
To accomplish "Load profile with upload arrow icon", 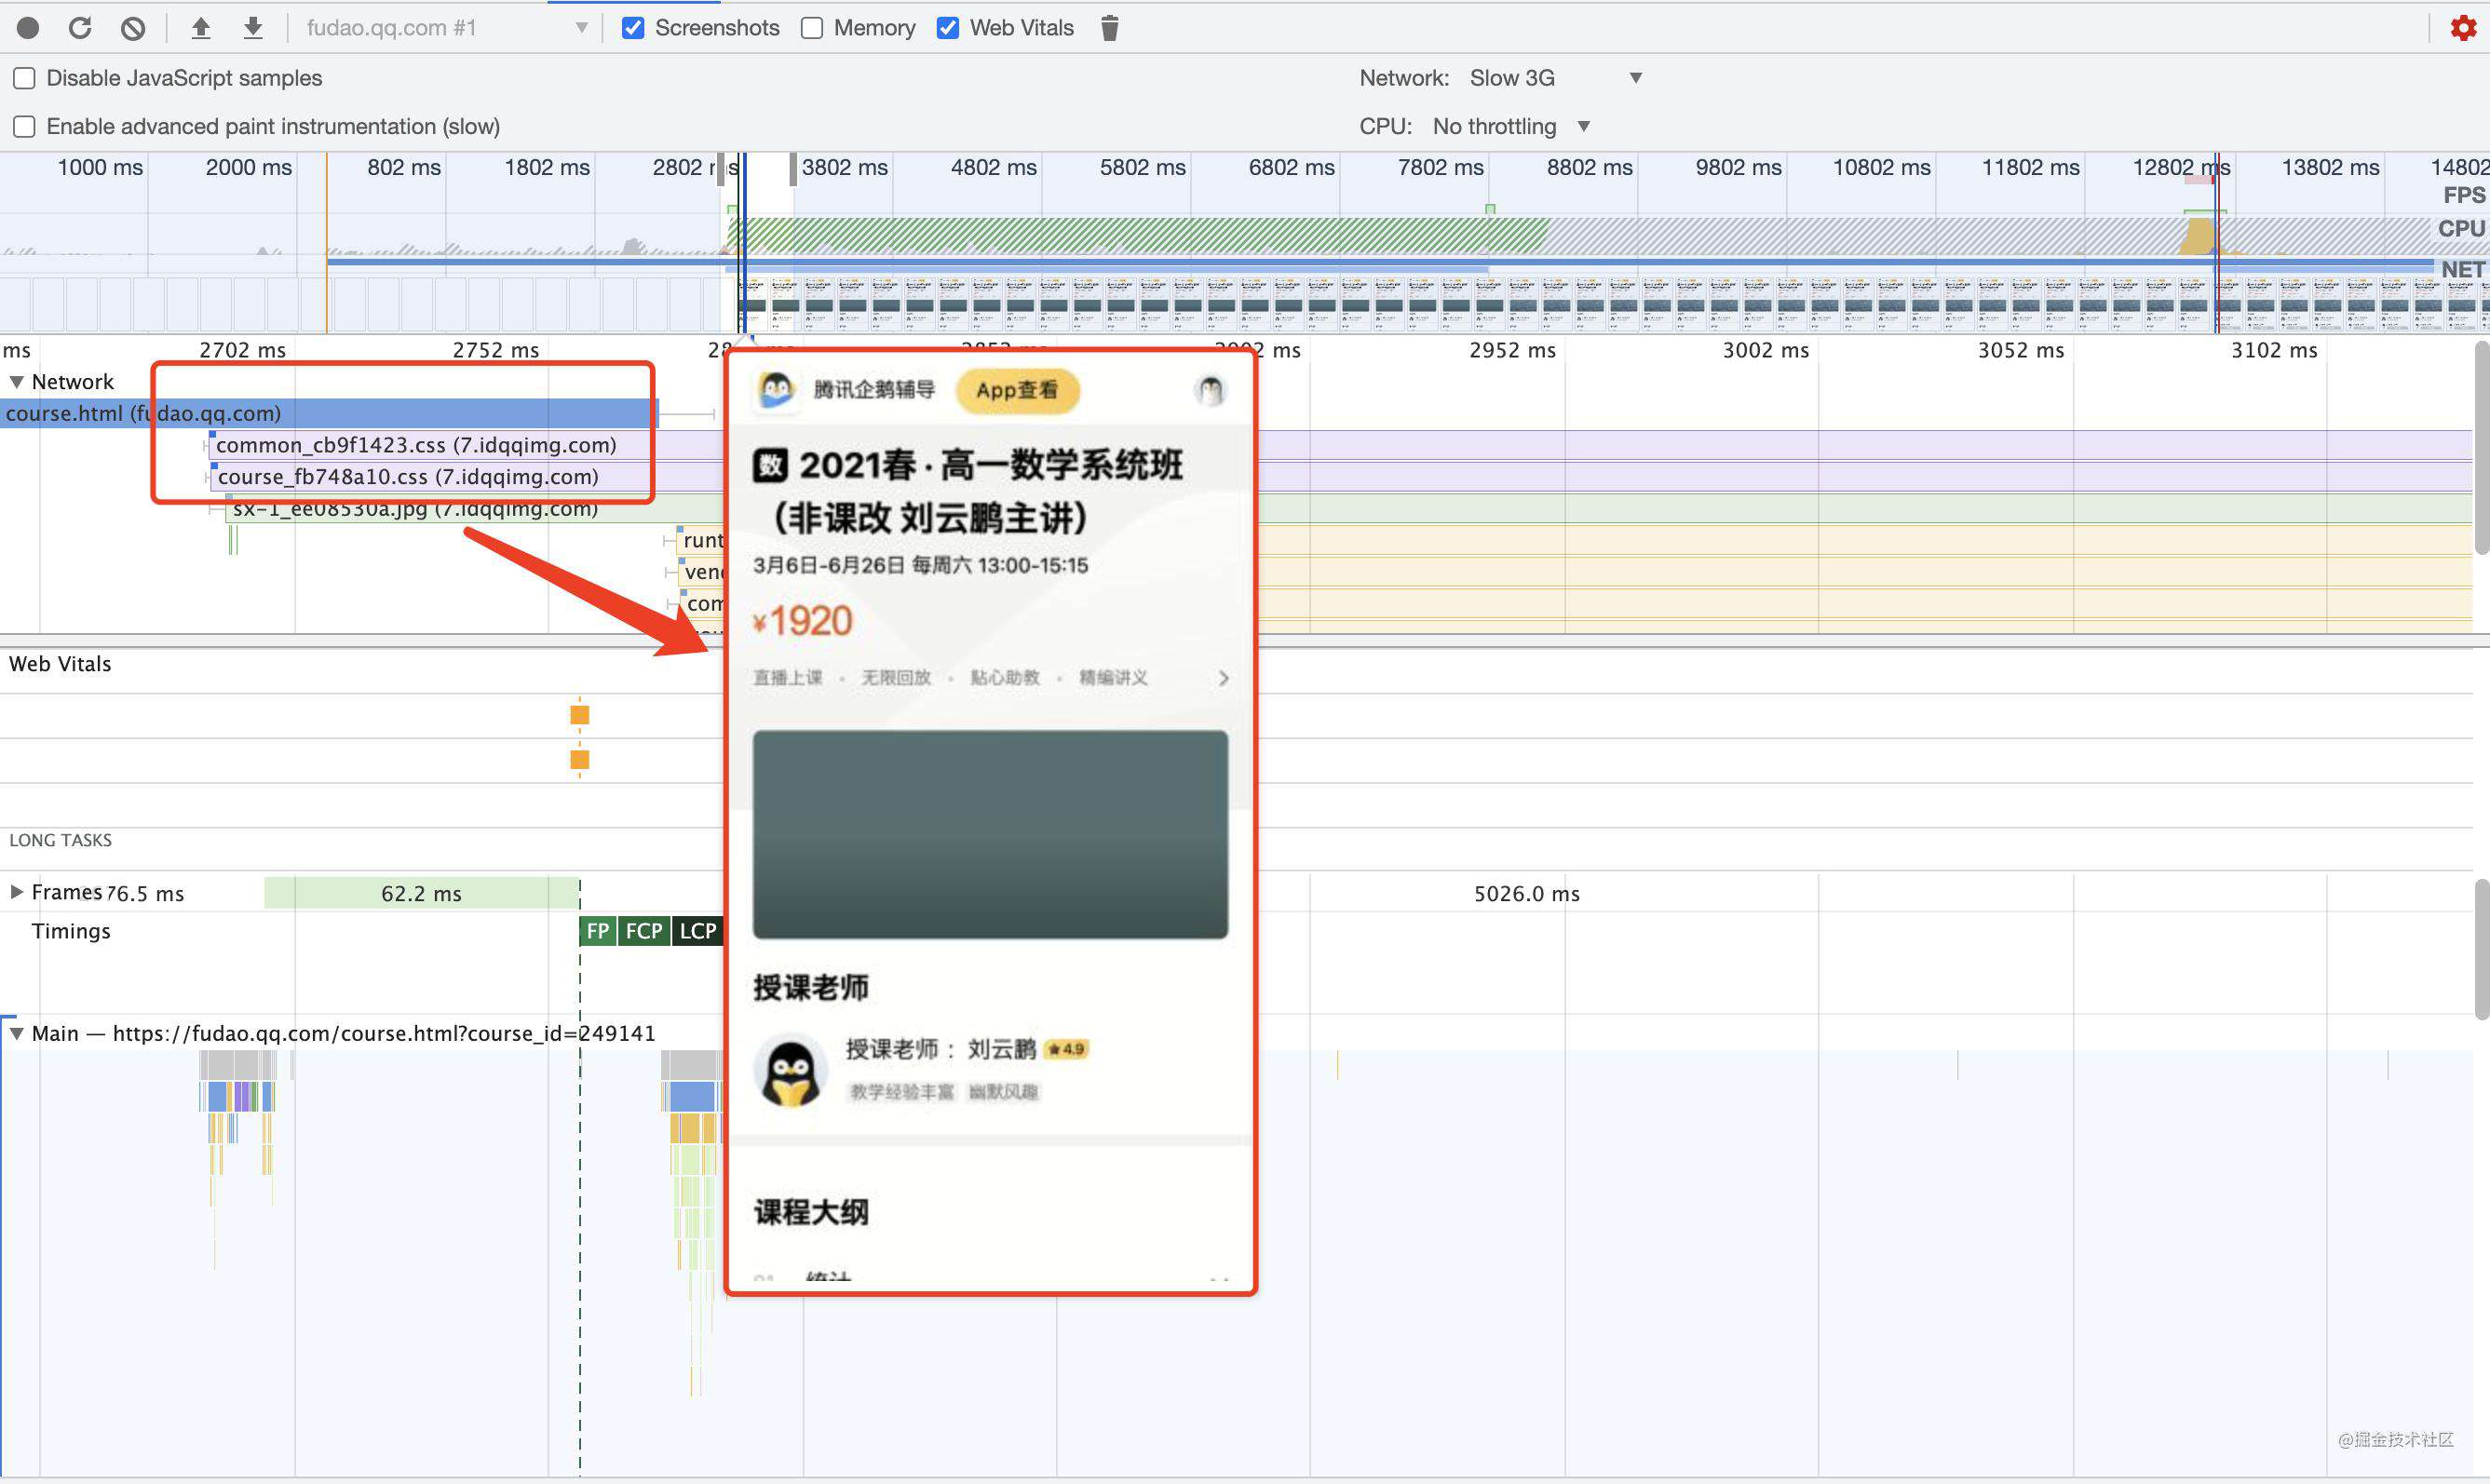I will (201, 28).
